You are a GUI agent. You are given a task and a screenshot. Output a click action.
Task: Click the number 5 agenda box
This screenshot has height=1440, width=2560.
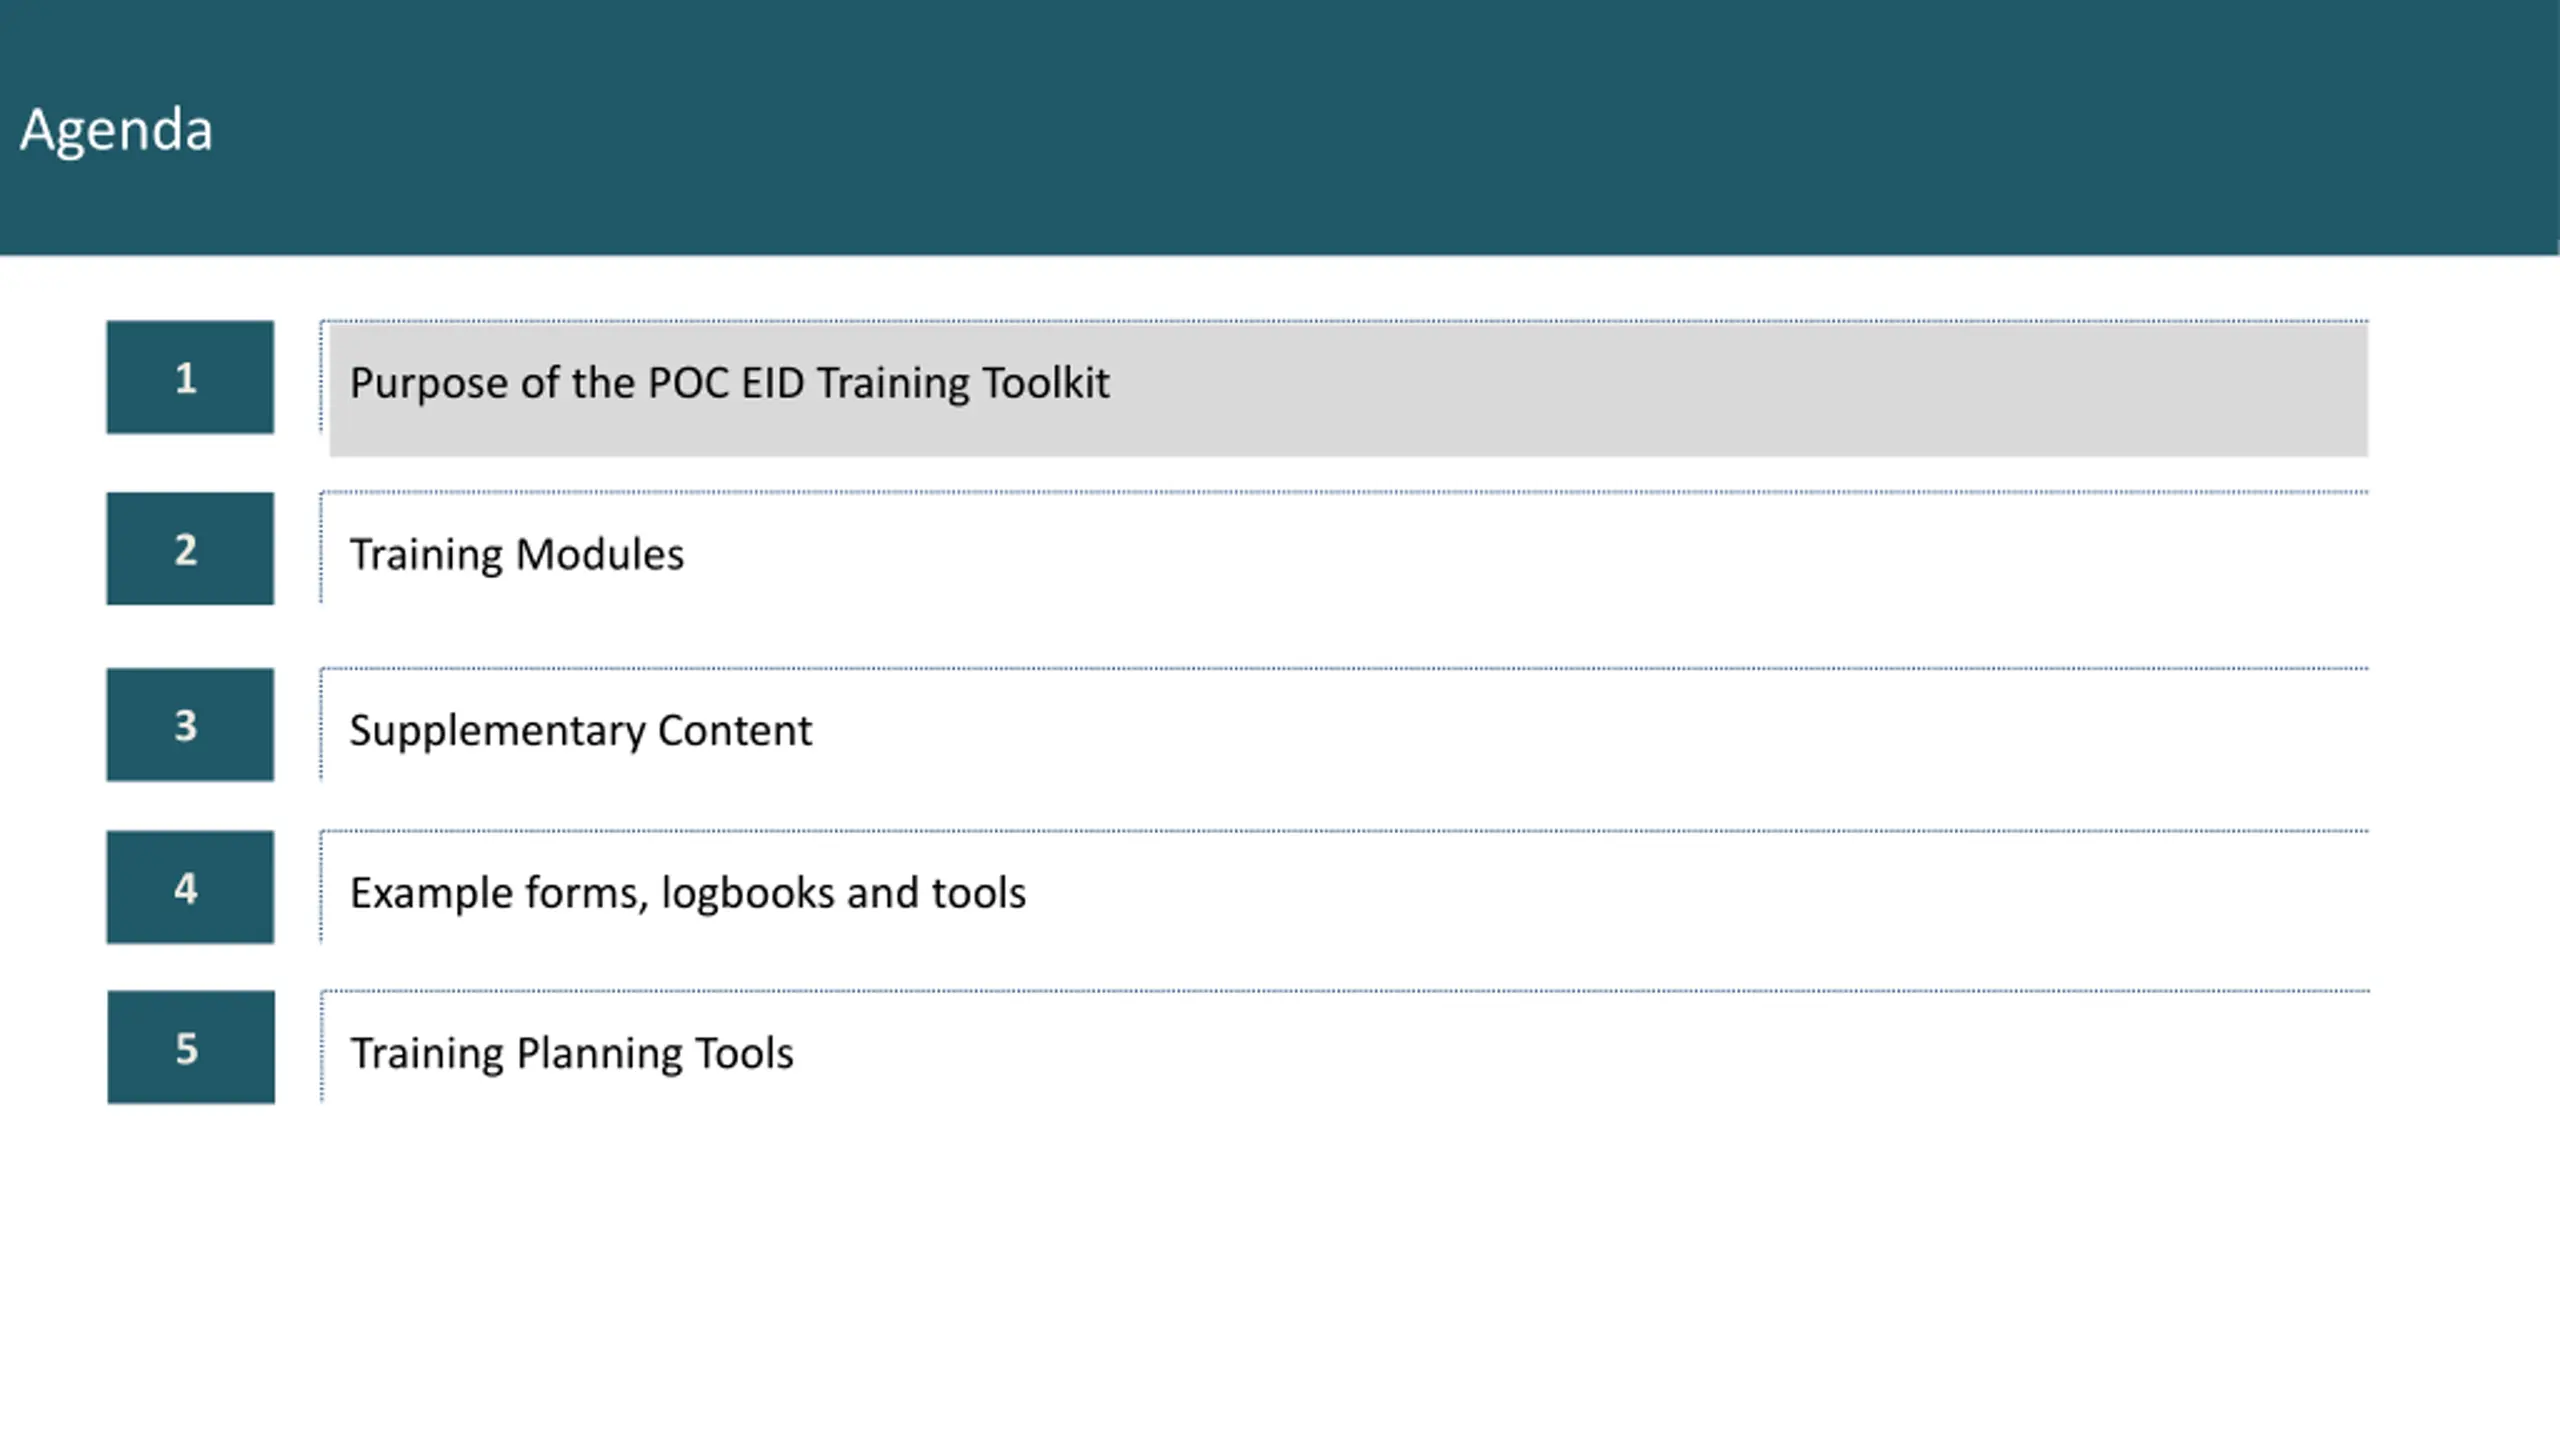click(191, 1047)
